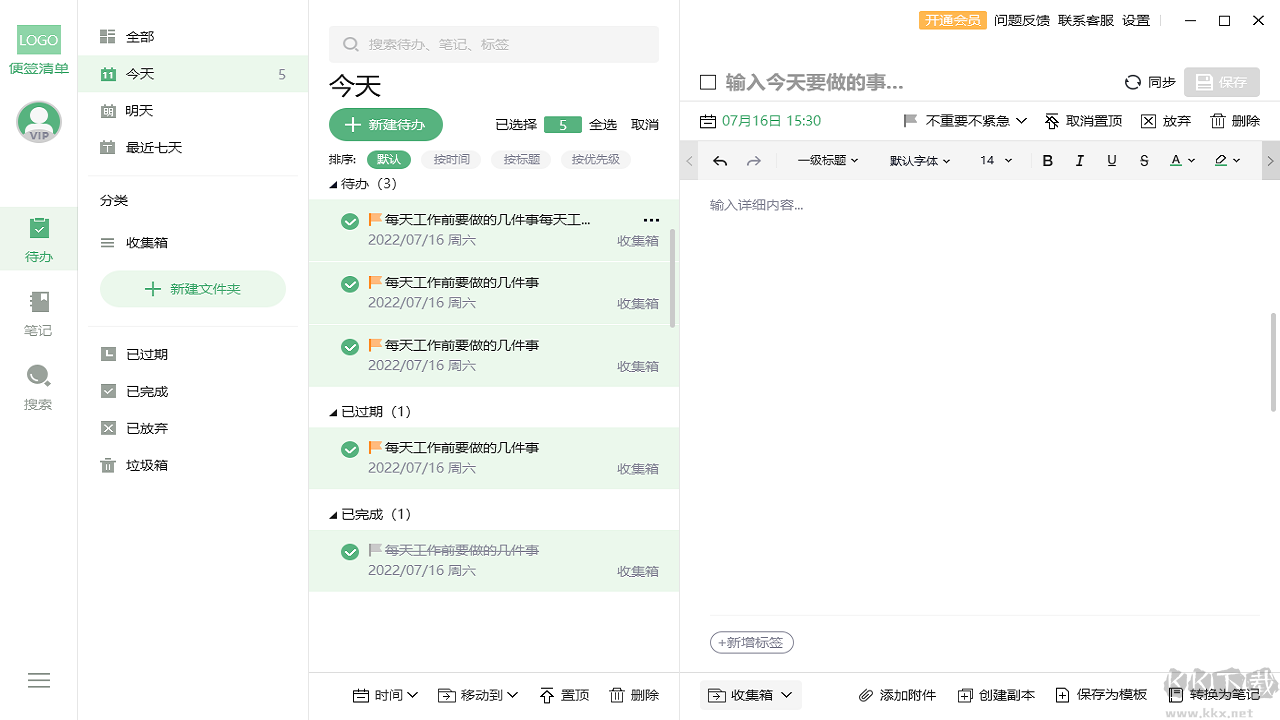This screenshot has width=1280, height=720.
Task: Open the font size dropdown showing 14
Action: coord(994,160)
